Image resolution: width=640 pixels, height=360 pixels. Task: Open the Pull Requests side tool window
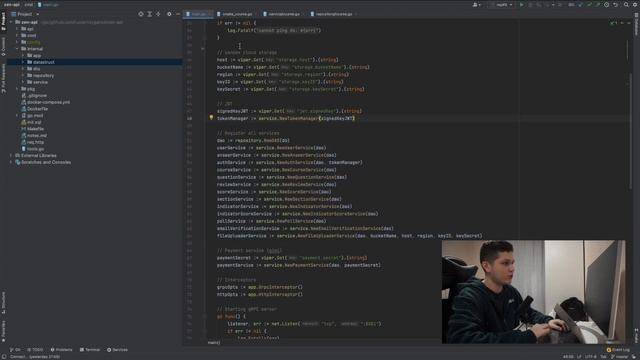[3, 78]
